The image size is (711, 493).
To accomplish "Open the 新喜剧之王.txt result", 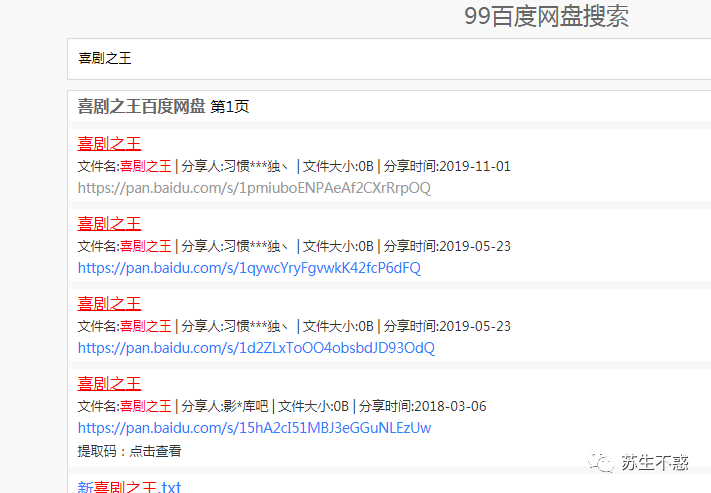I will click(x=129, y=487).
